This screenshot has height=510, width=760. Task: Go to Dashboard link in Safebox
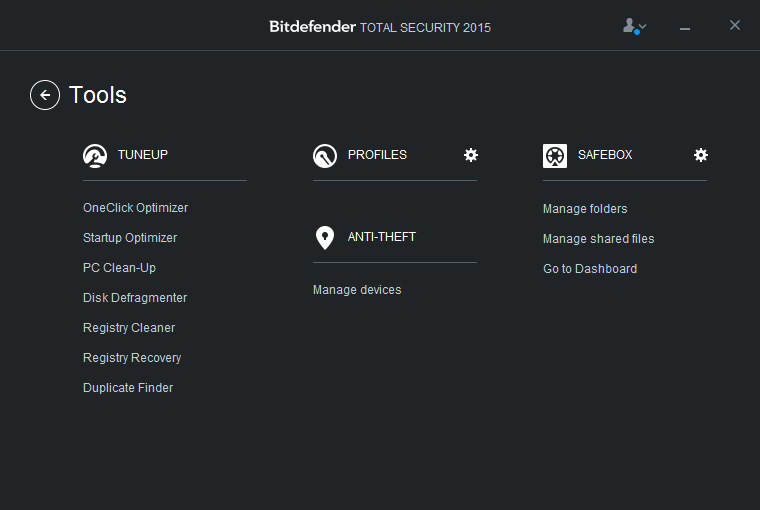point(590,269)
